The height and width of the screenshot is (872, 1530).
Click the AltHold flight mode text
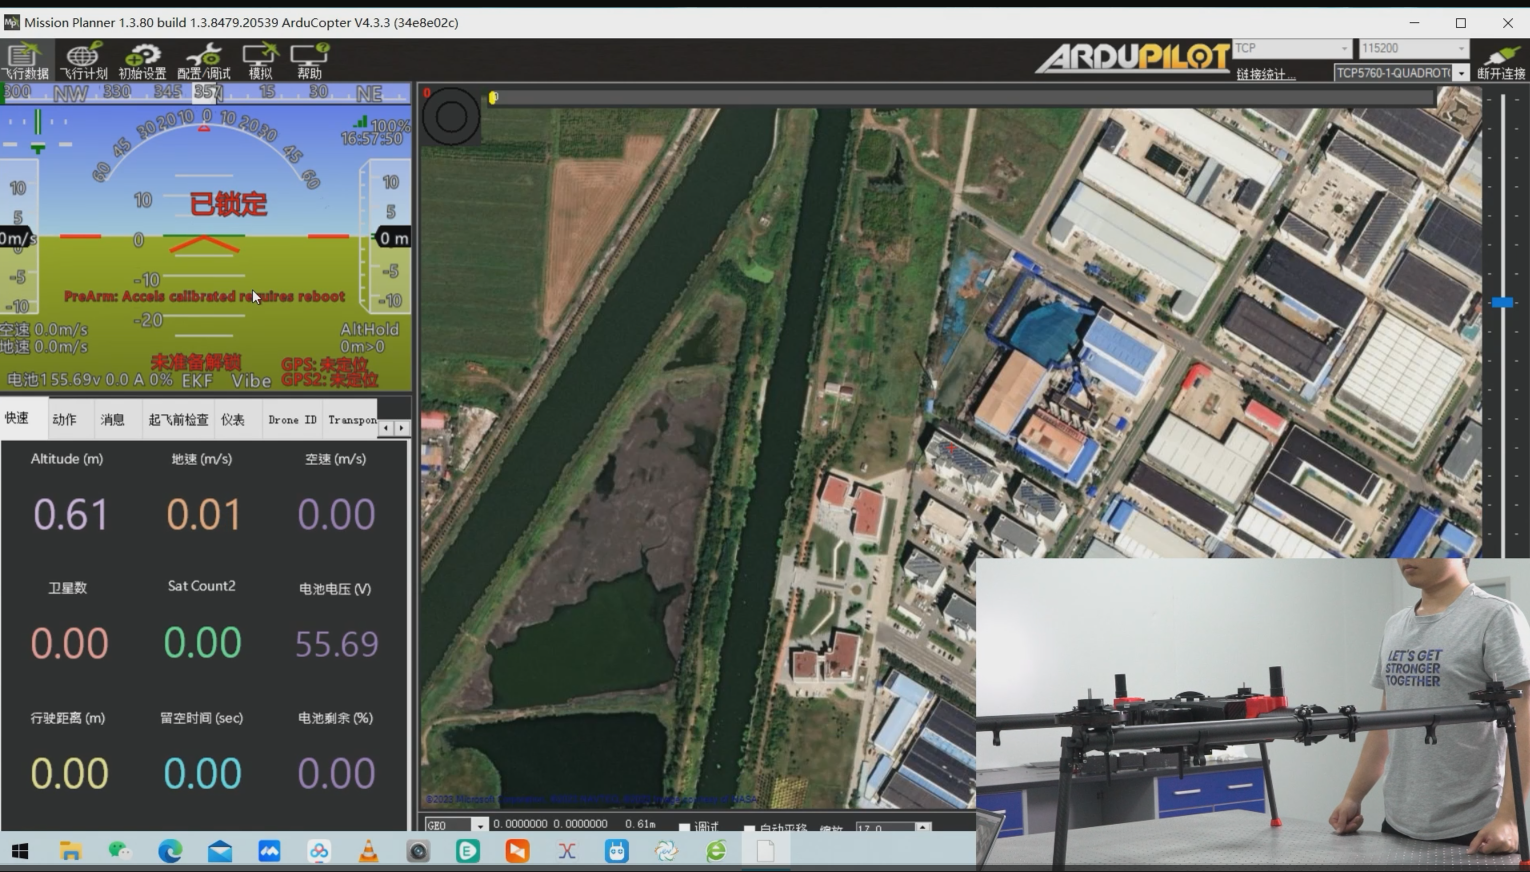tap(369, 329)
